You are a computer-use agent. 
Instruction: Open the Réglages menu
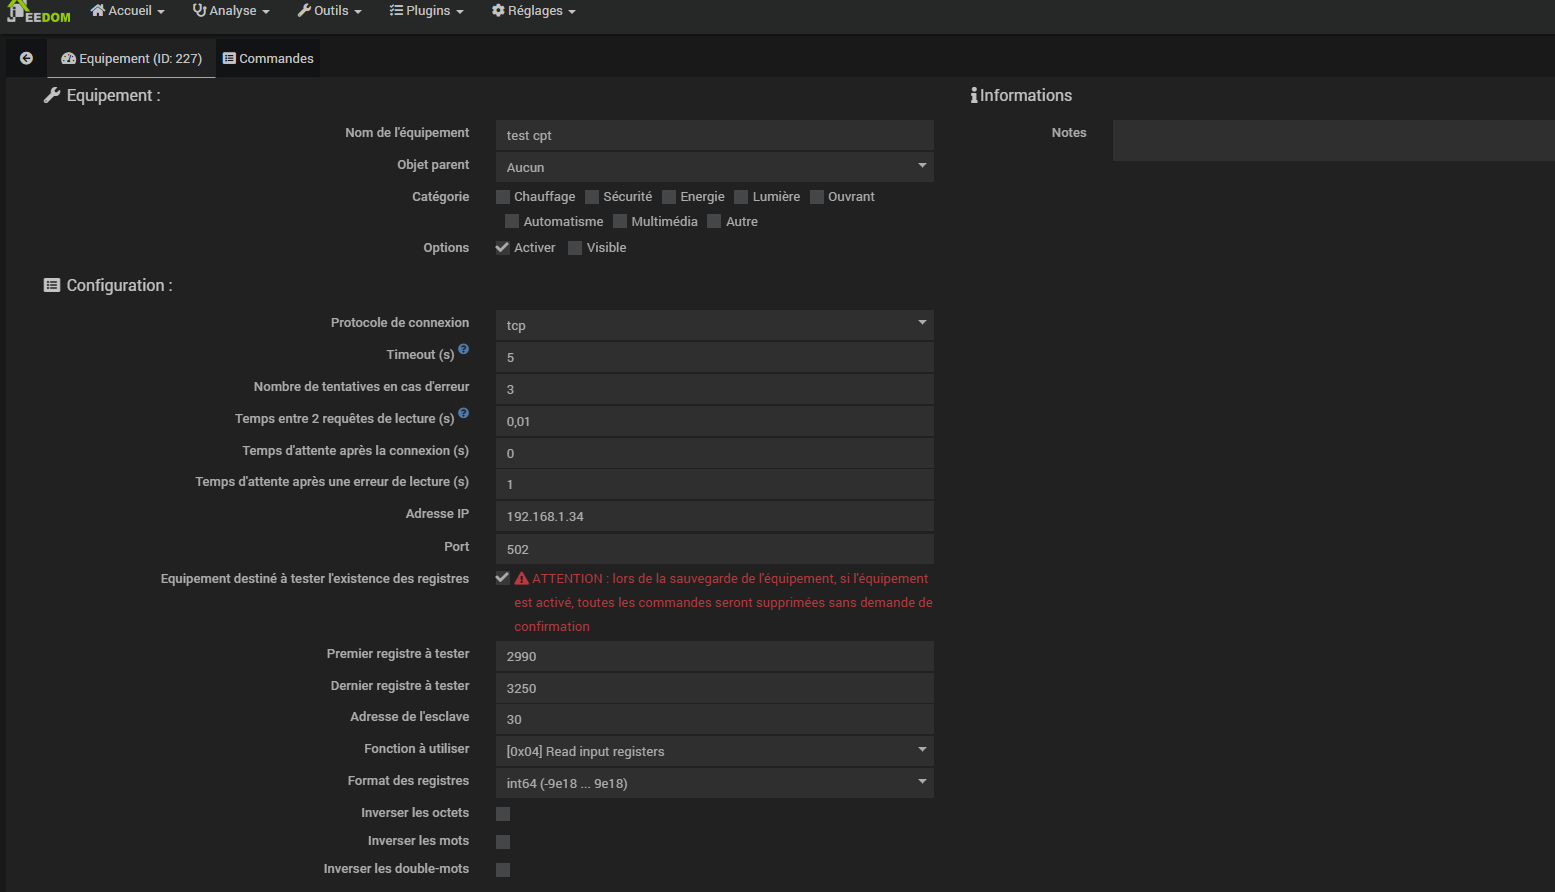(533, 11)
